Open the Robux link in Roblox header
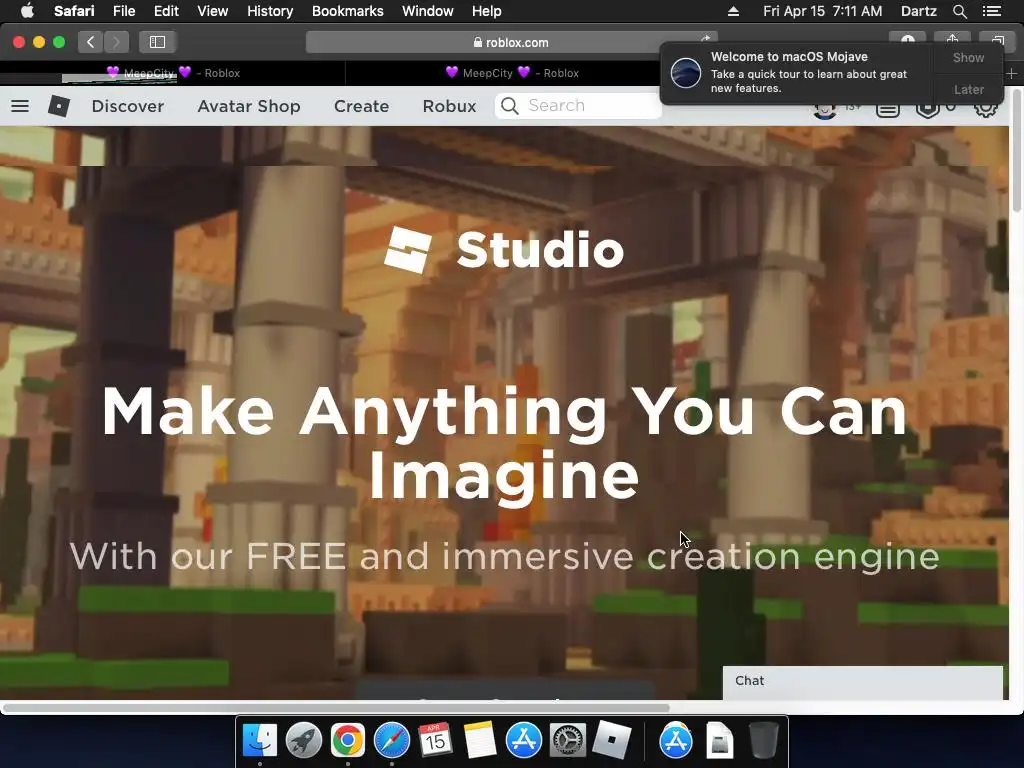This screenshot has width=1024, height=768. pyautogui.click(x=449, y=106)
